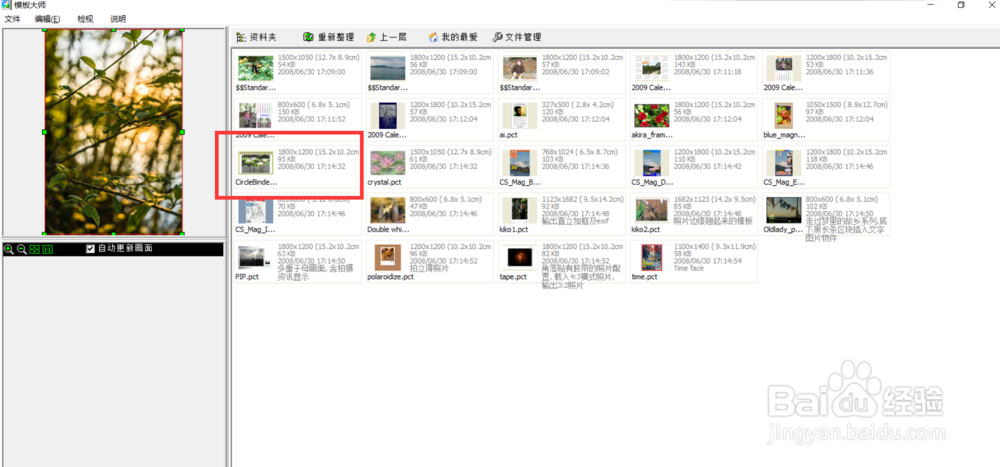1000x467 pixels.
Task: Zoom out the preview image
Action: point(22,249)
